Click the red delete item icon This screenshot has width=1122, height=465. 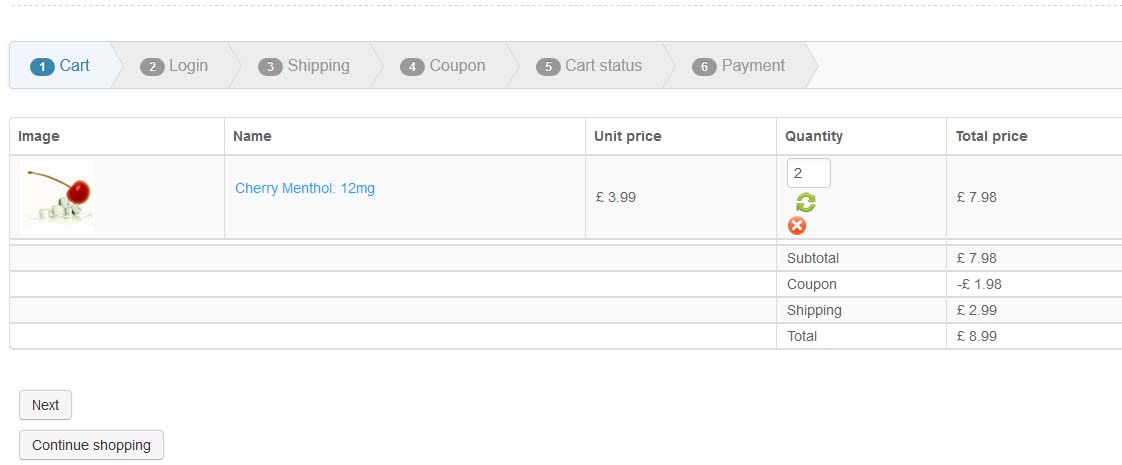click(x=797, y=226)
